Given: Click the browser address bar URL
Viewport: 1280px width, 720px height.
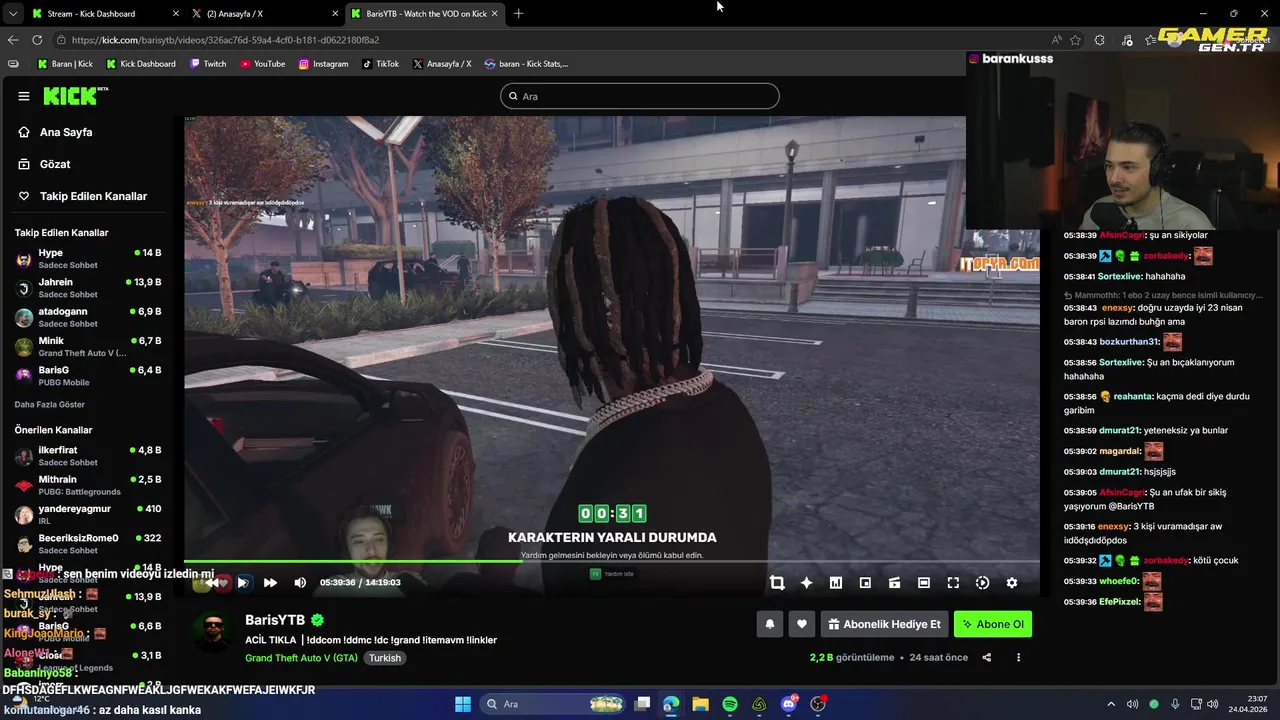Looking at the screenshot, I should (x=225, y=40).
